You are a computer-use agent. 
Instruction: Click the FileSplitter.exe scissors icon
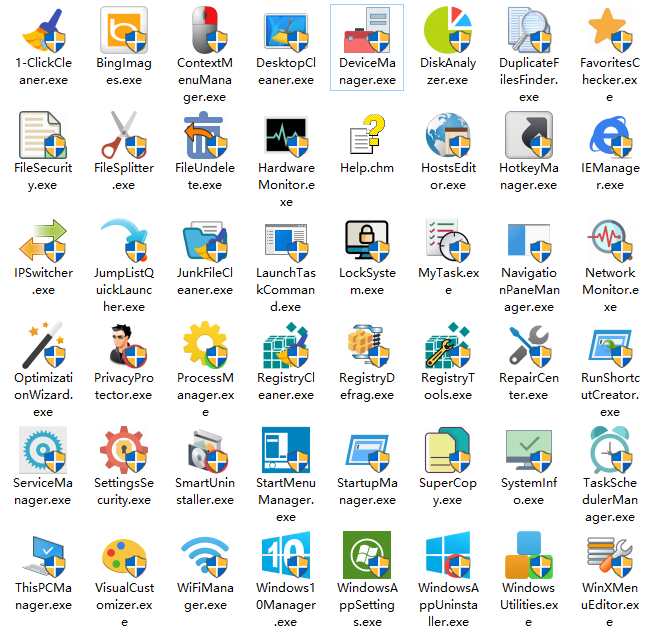(x=124, y=135)
